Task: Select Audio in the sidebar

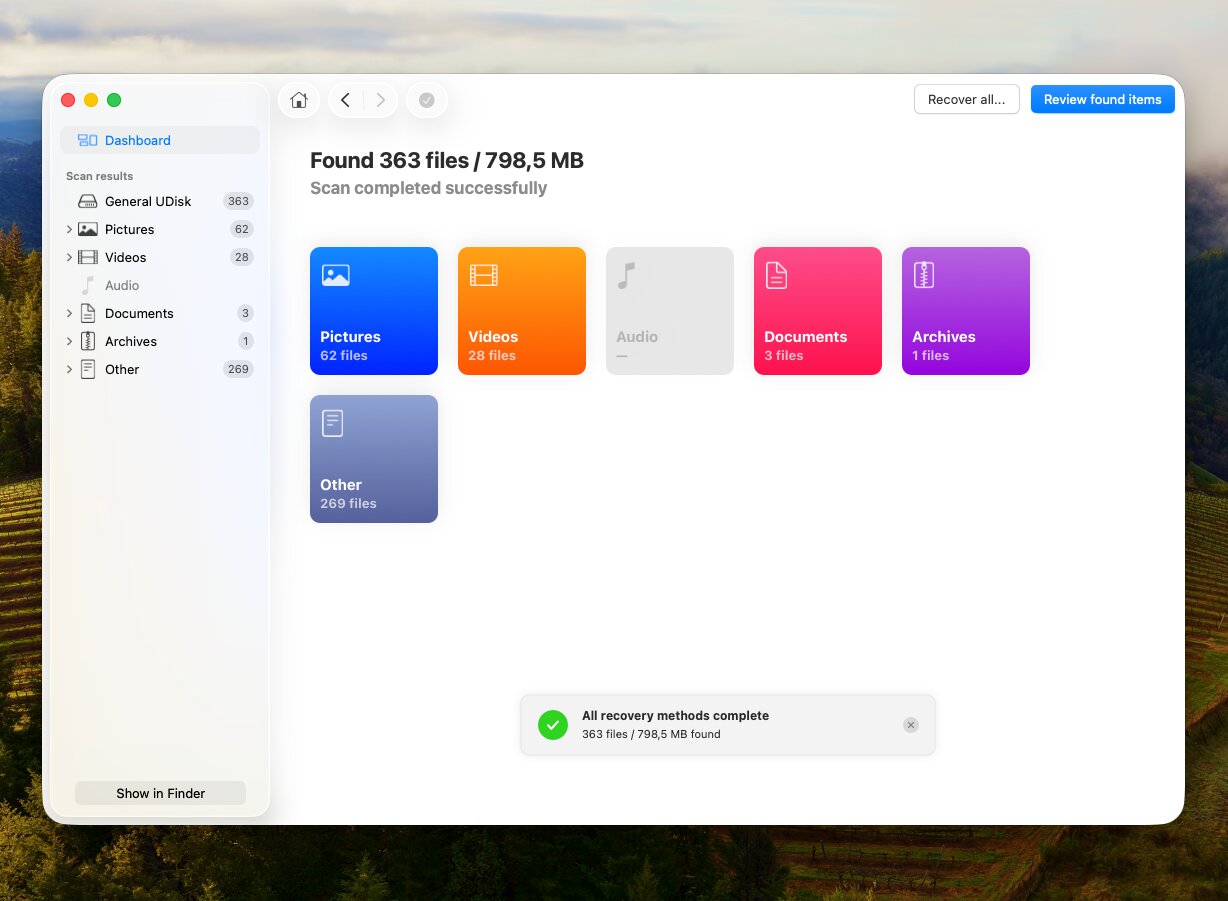Action: [160, 285]
